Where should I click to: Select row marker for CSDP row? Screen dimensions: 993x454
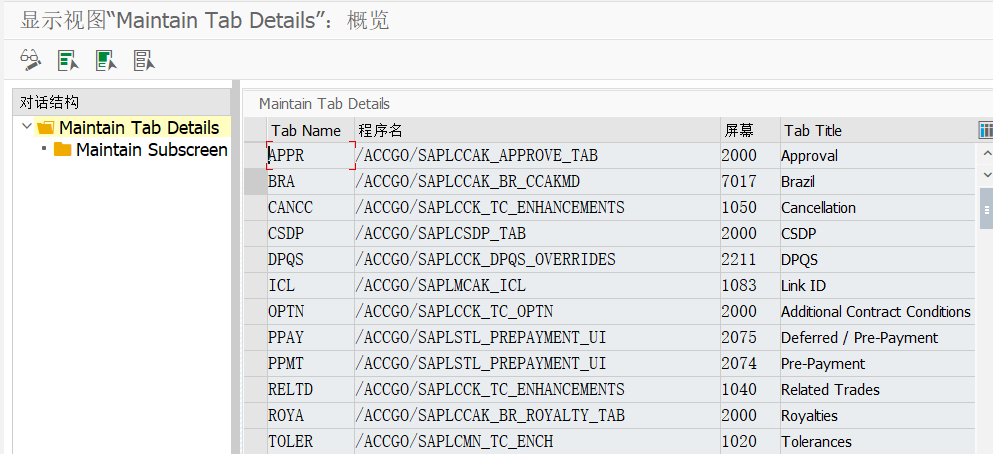tap(256, 234)
